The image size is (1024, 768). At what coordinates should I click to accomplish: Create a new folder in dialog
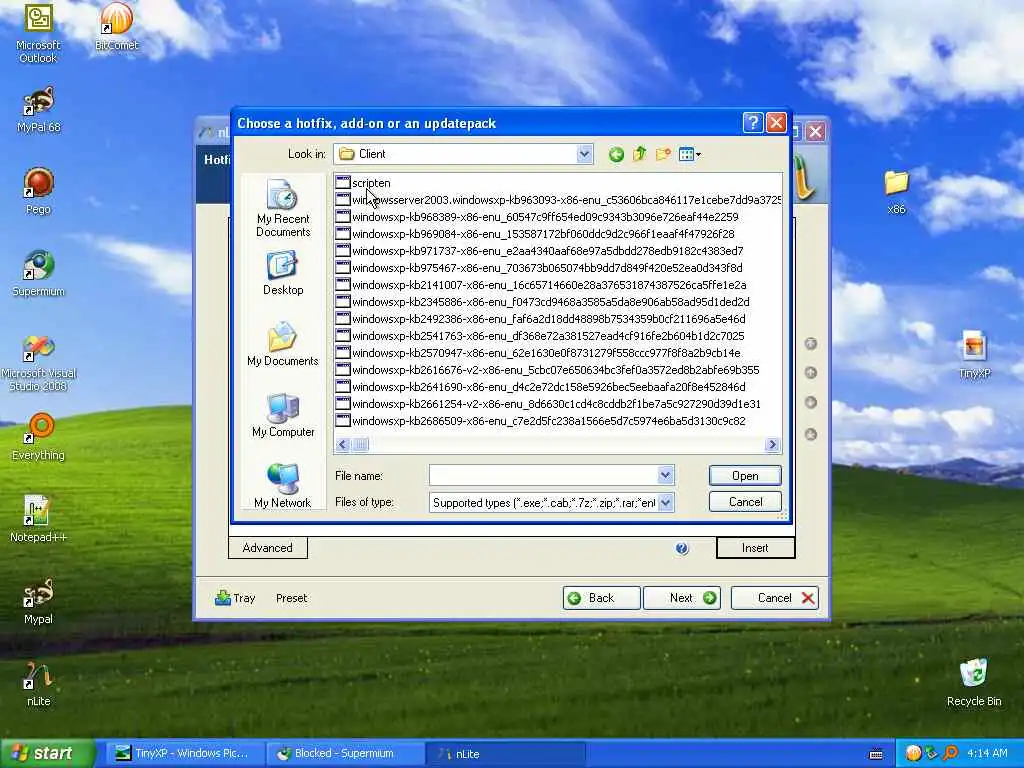click(663, 154)
